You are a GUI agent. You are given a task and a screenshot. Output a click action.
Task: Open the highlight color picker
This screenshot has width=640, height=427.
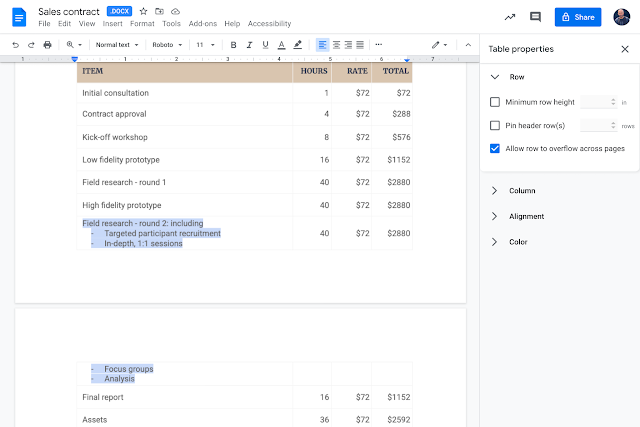click(298, 45)
